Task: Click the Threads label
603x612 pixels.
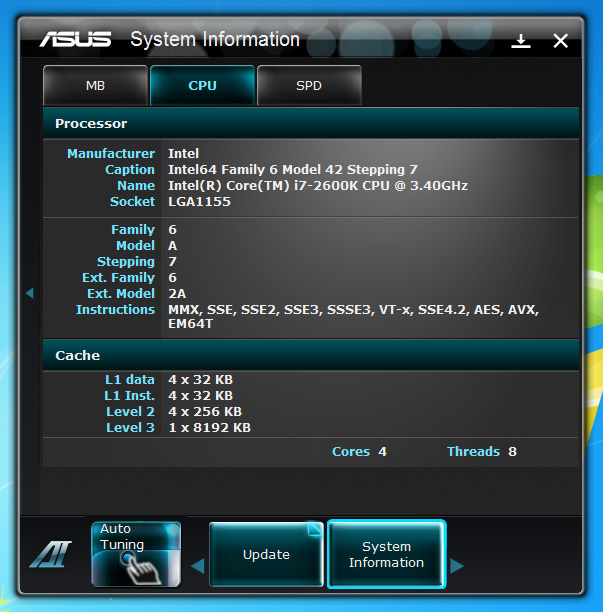Action: [x=473, y=452]
